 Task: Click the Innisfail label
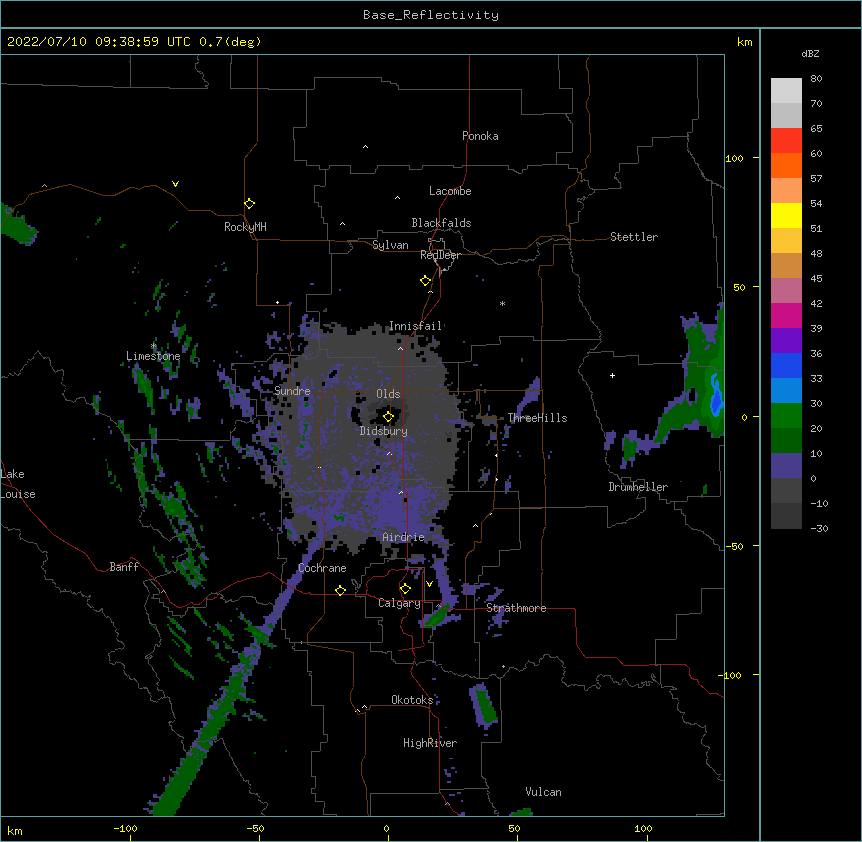pos(416,326)
